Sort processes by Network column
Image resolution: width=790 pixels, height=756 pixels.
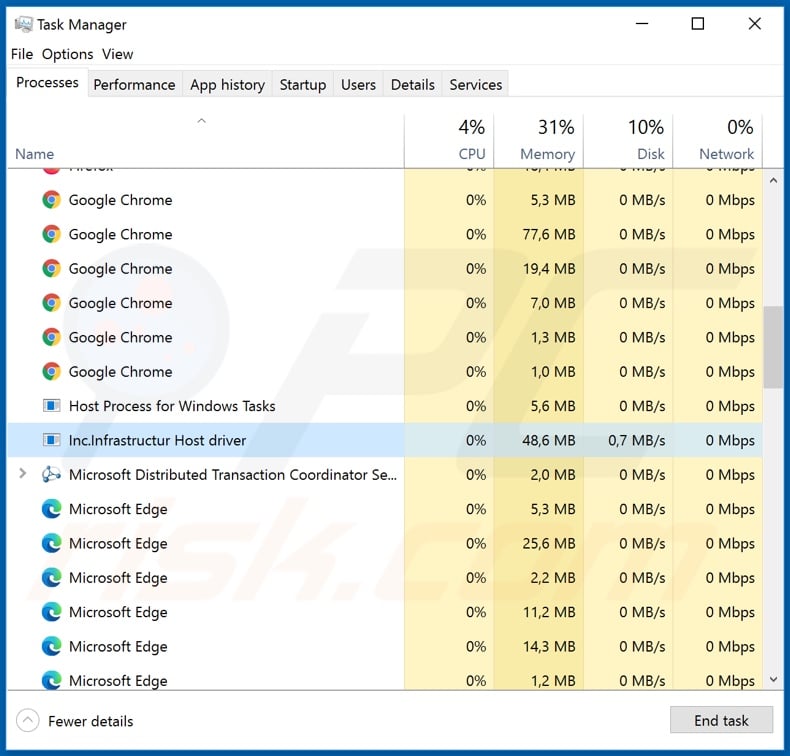[x=717, y=141]
